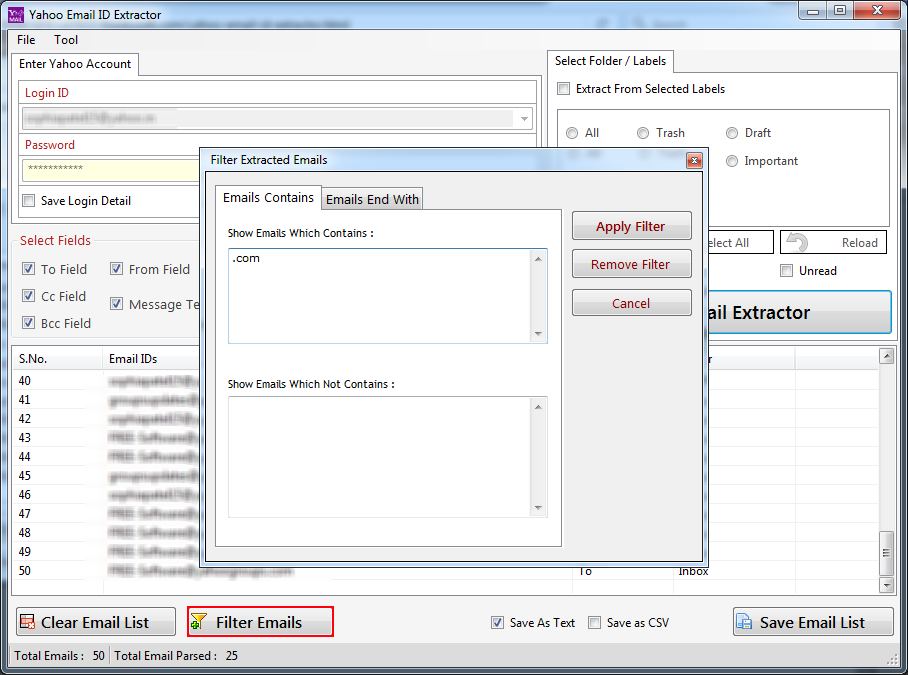Viewport: 908px width, 675px height.
Task: Select the Trash radio button
Action: click(643, 133)
